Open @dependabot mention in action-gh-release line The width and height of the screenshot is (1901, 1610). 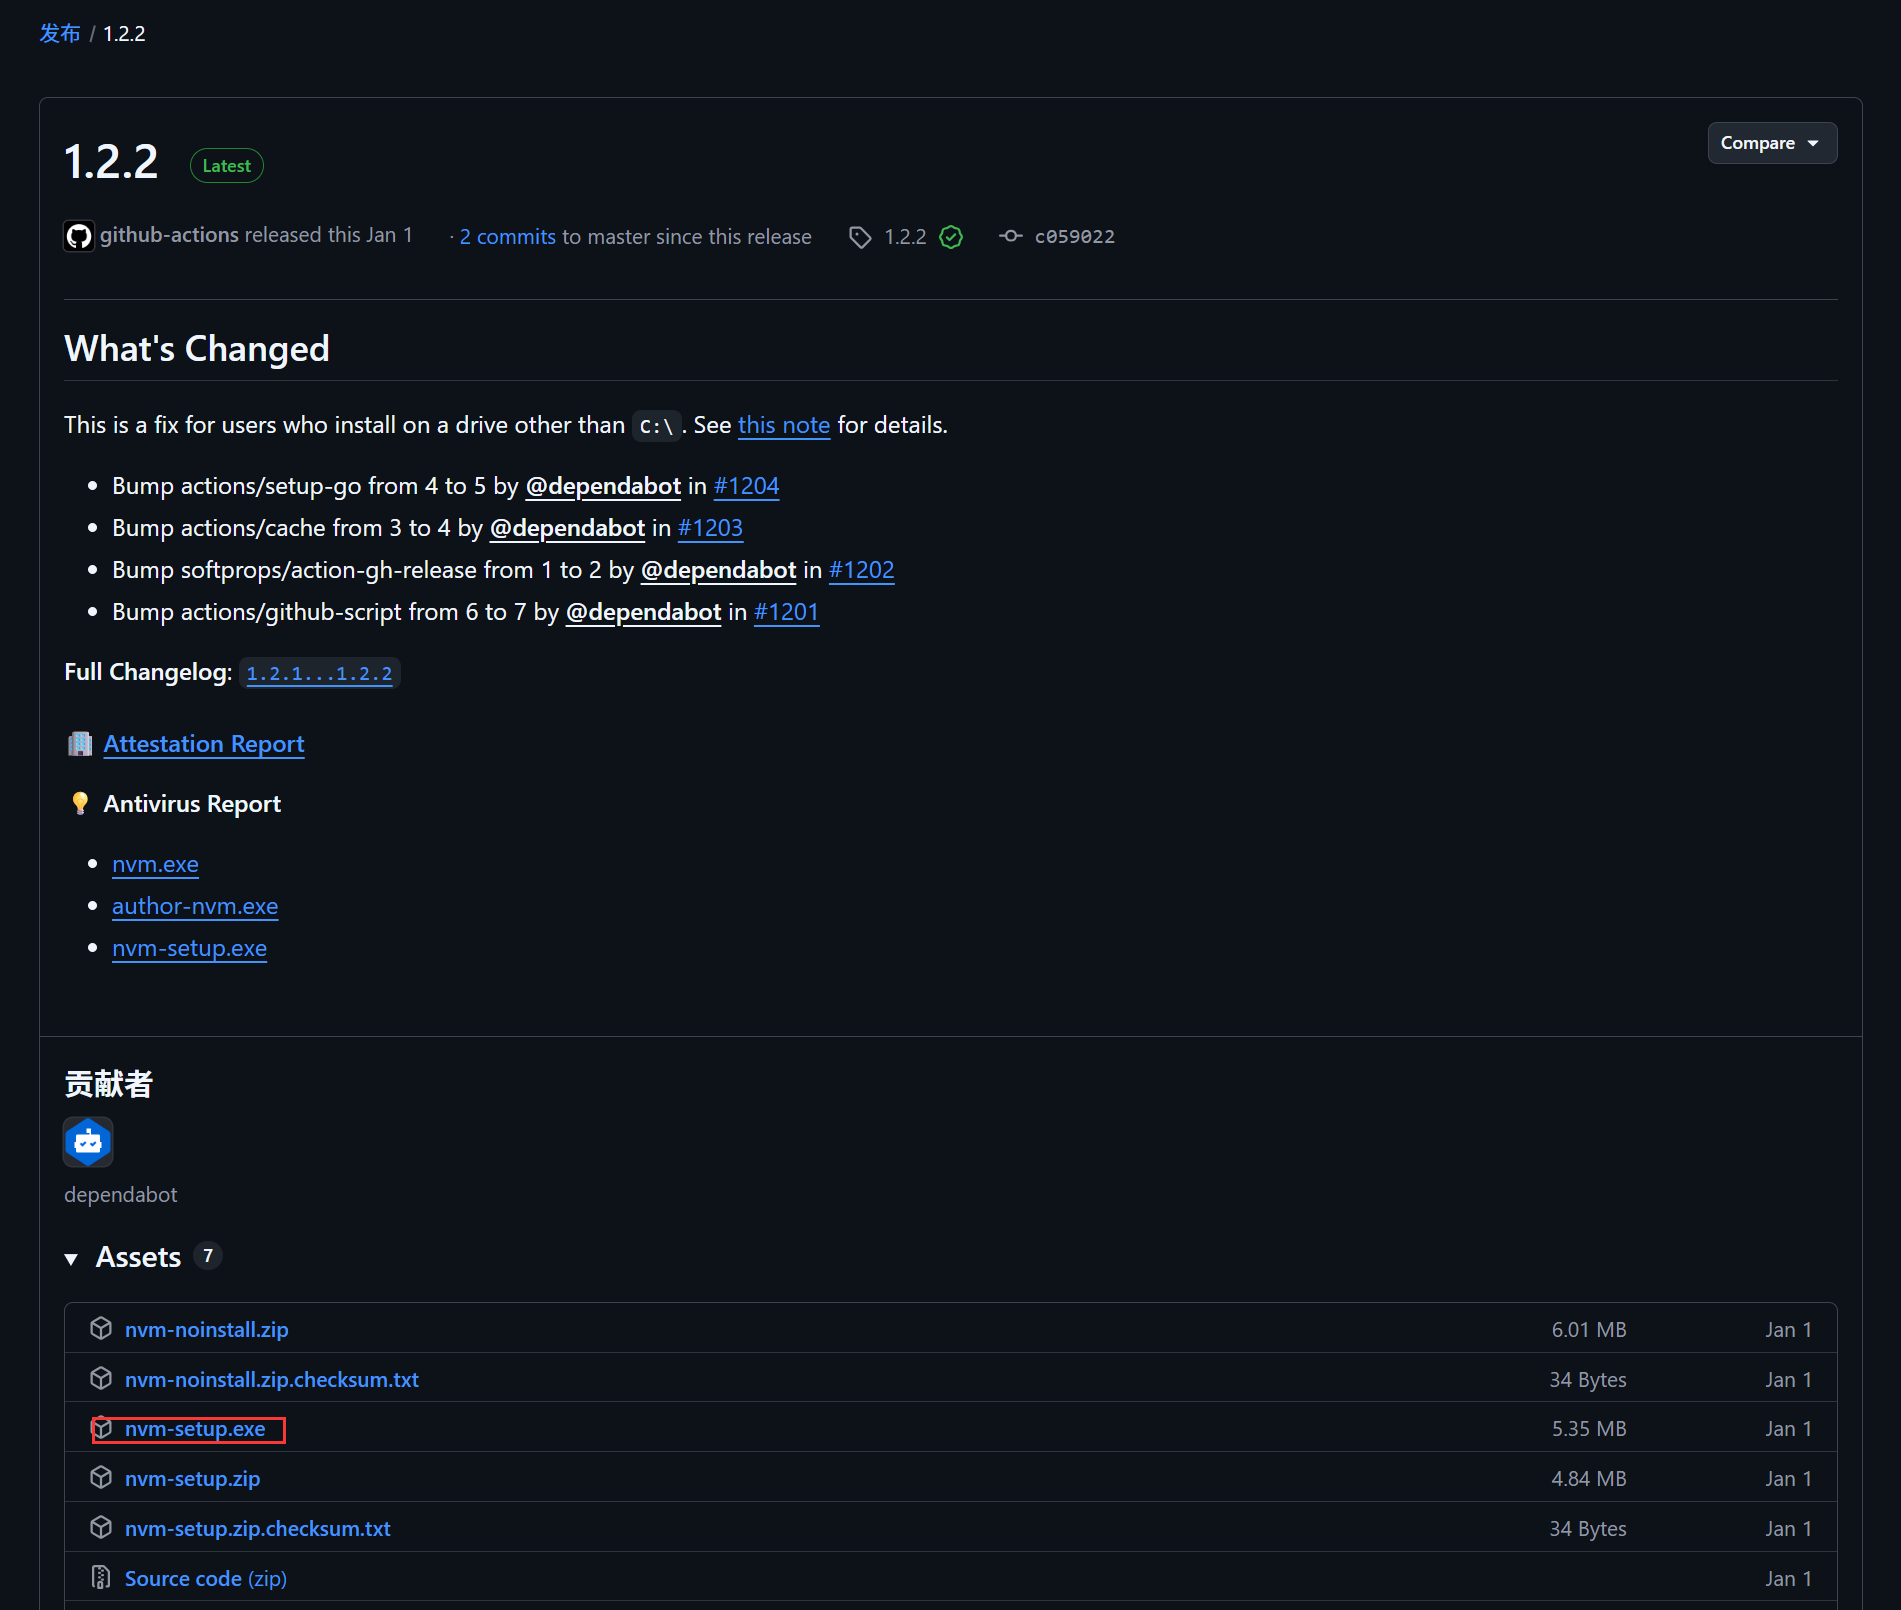coord(718,570)
